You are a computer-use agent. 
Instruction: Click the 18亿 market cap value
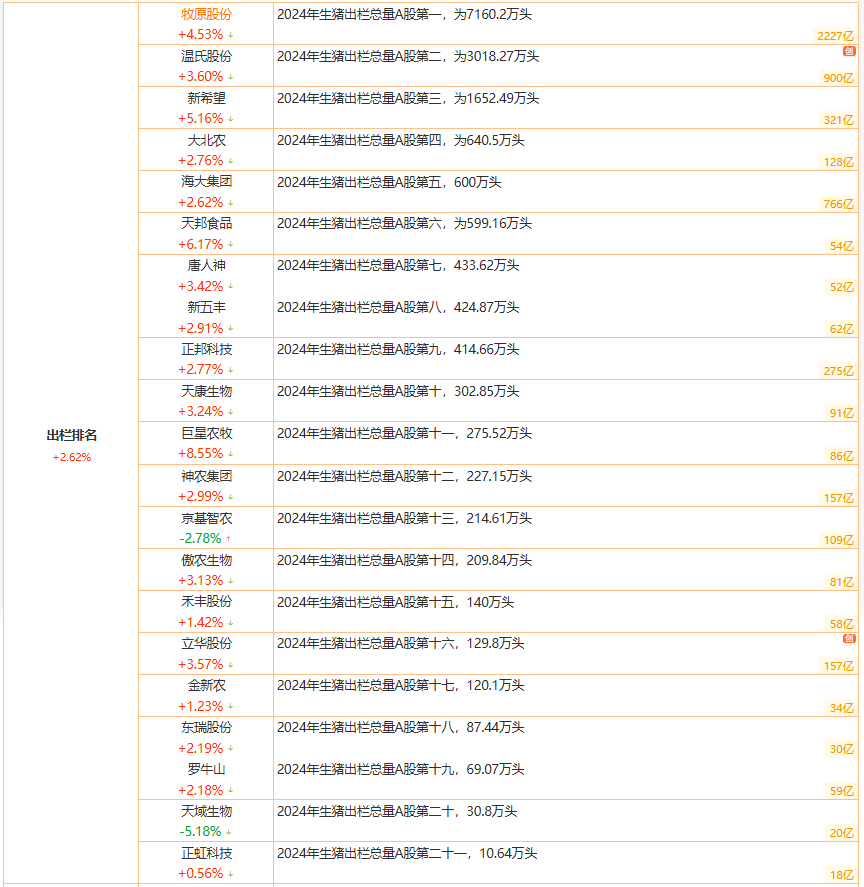(x=842, y=875)
